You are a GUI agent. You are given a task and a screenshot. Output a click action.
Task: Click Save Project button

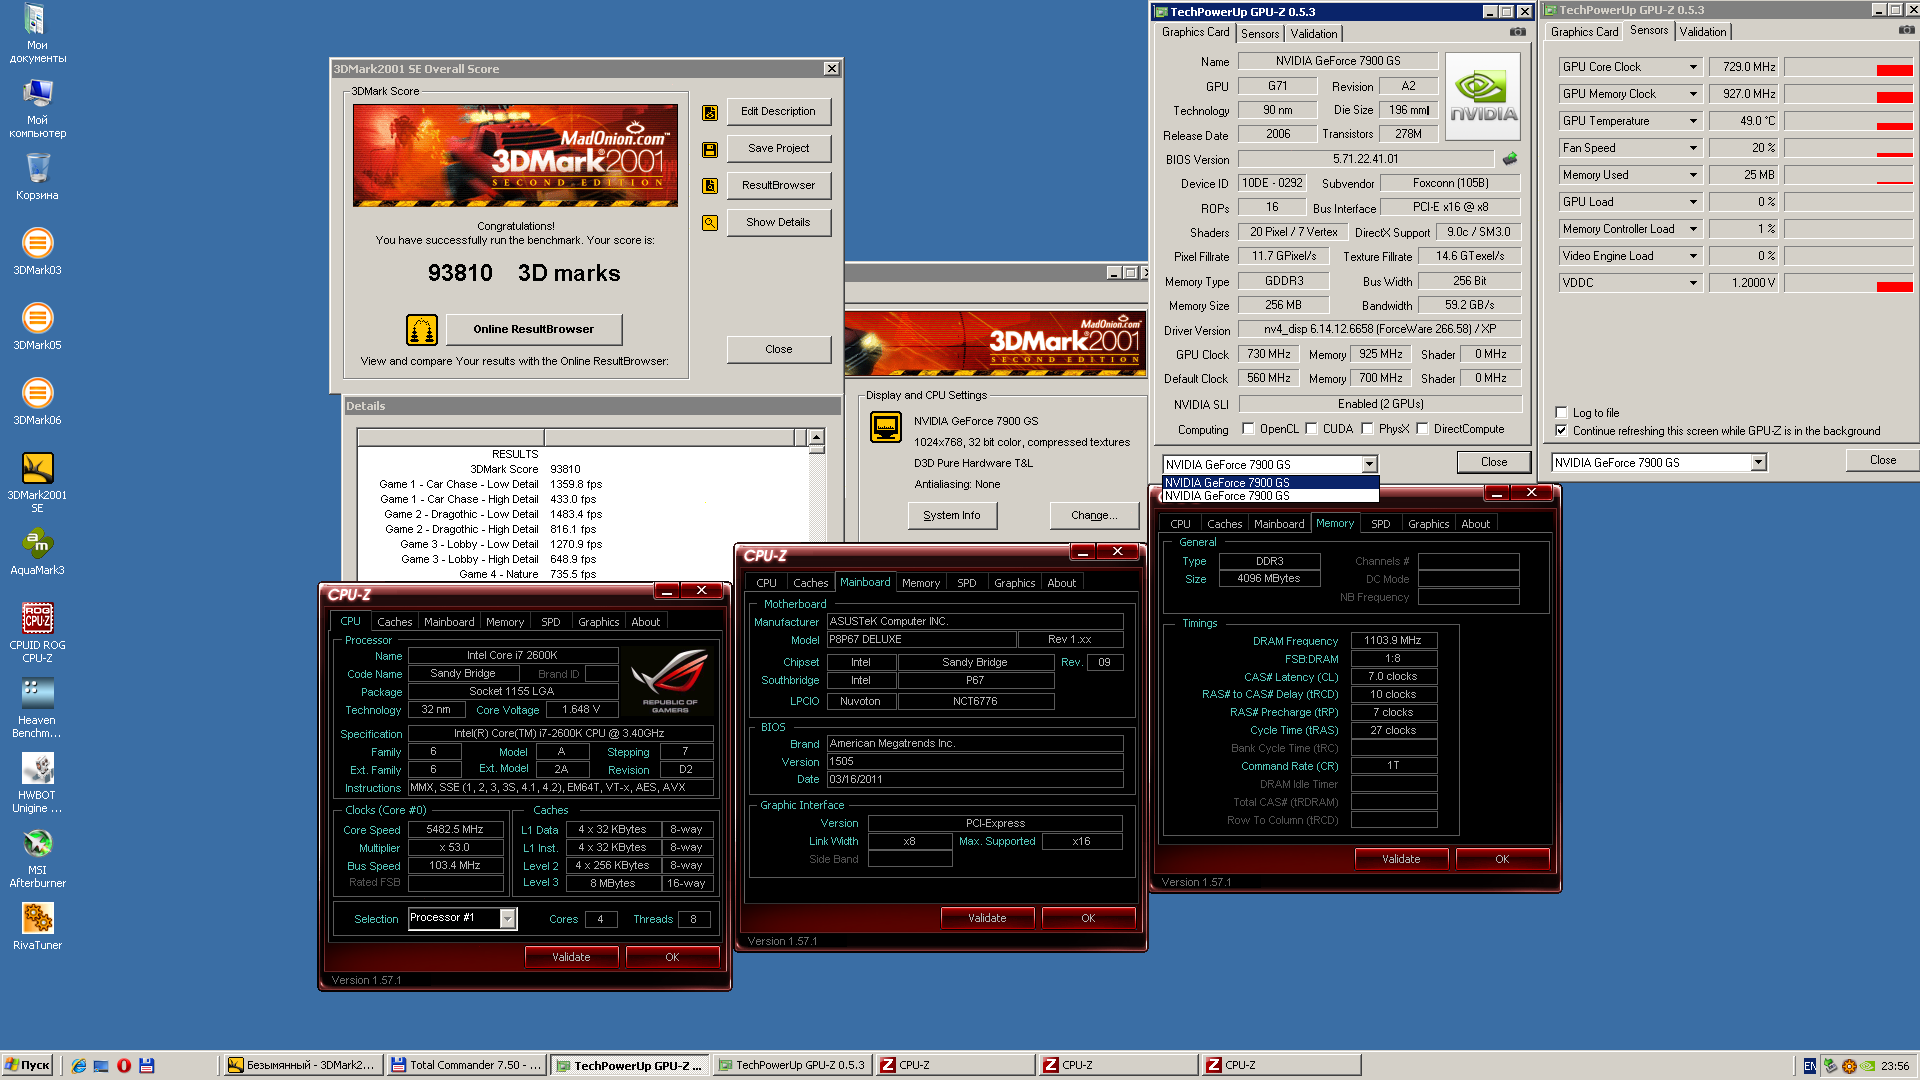[778, 149]
